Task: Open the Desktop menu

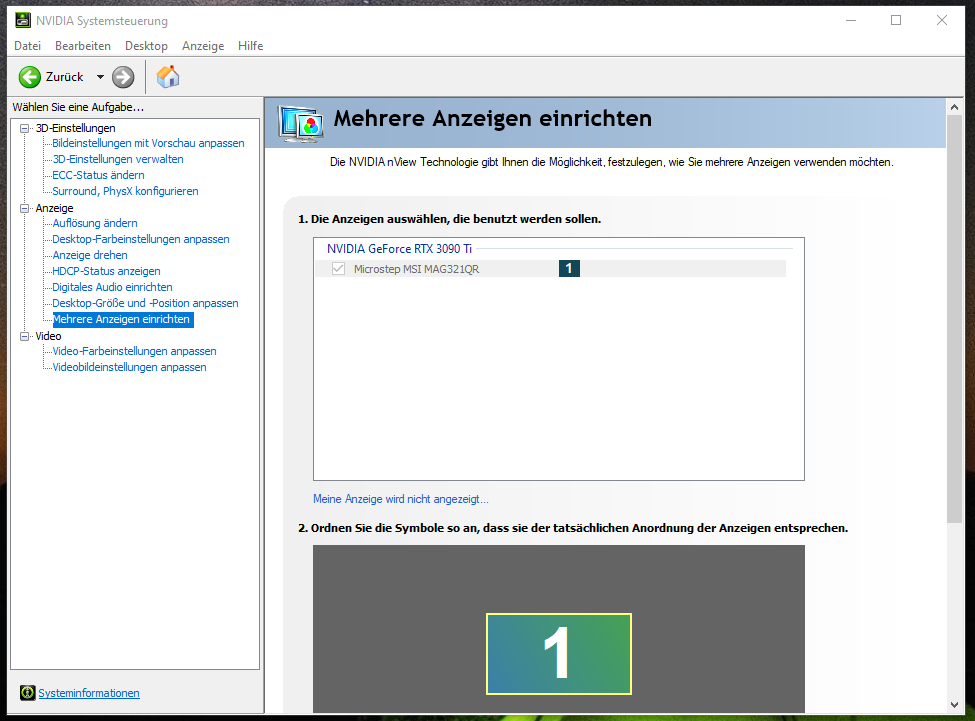Action: (146, 46)
